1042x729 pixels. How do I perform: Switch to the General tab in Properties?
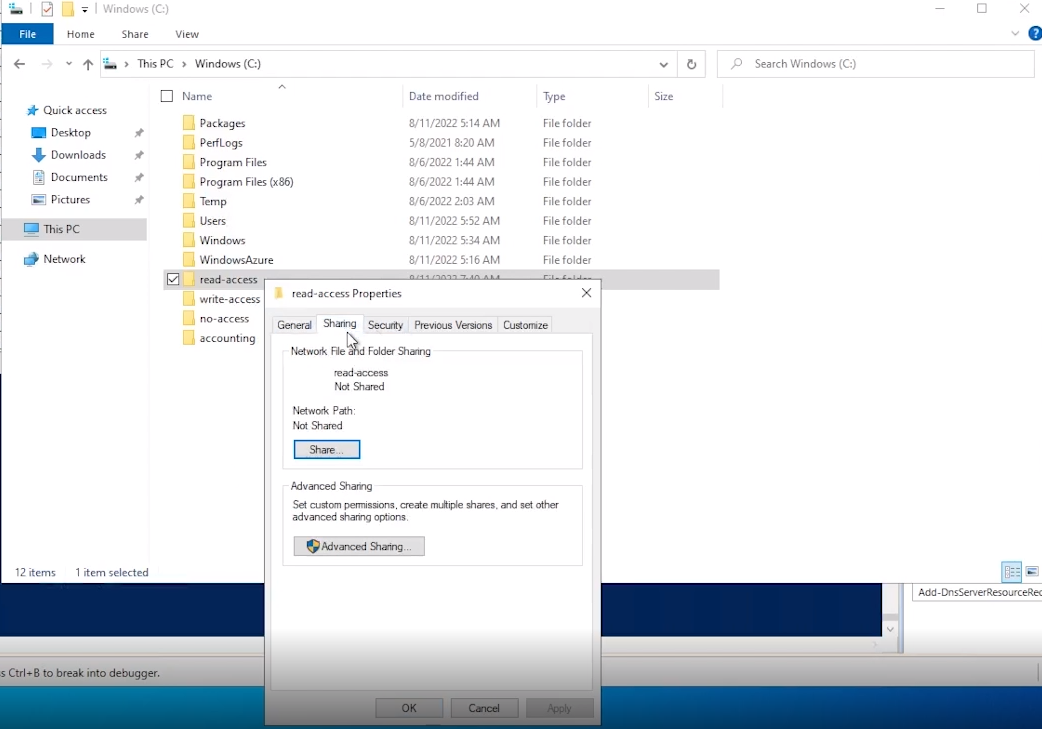coord(294,325)
